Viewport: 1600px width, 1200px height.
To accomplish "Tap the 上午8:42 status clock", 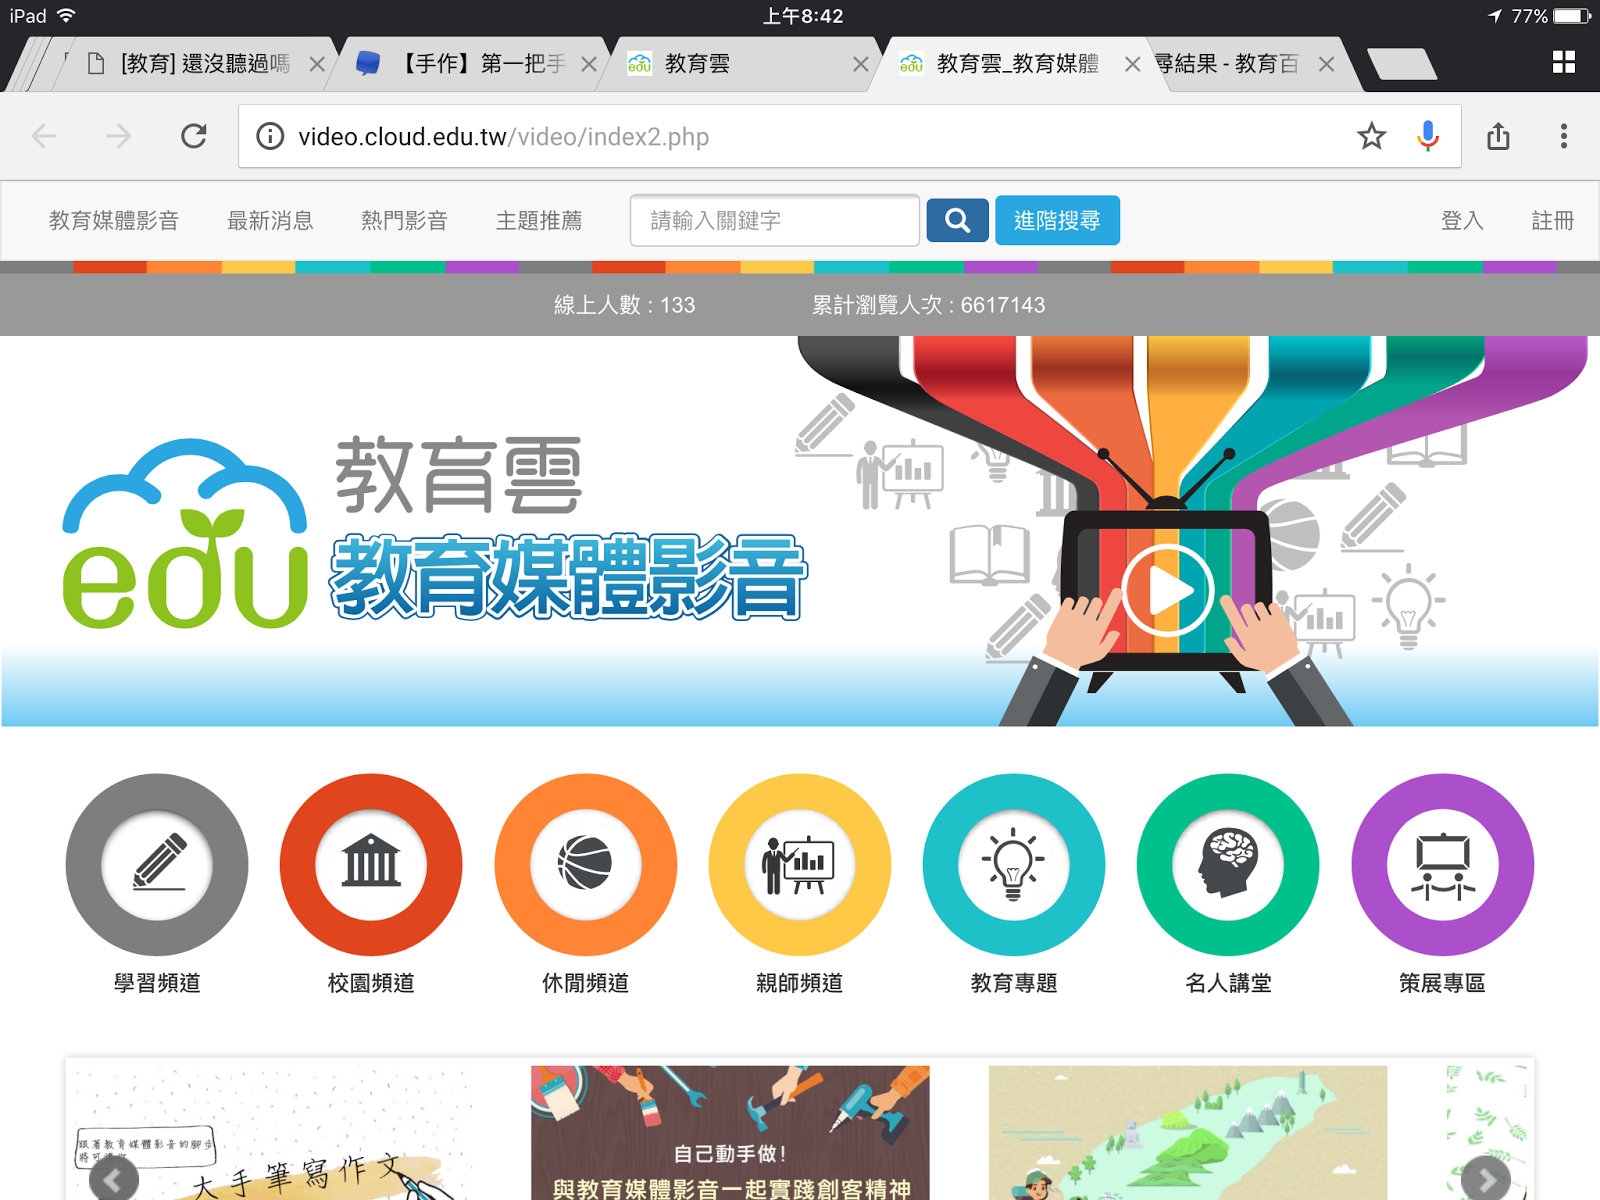I will pyautogui.click(x=803, y=16).
